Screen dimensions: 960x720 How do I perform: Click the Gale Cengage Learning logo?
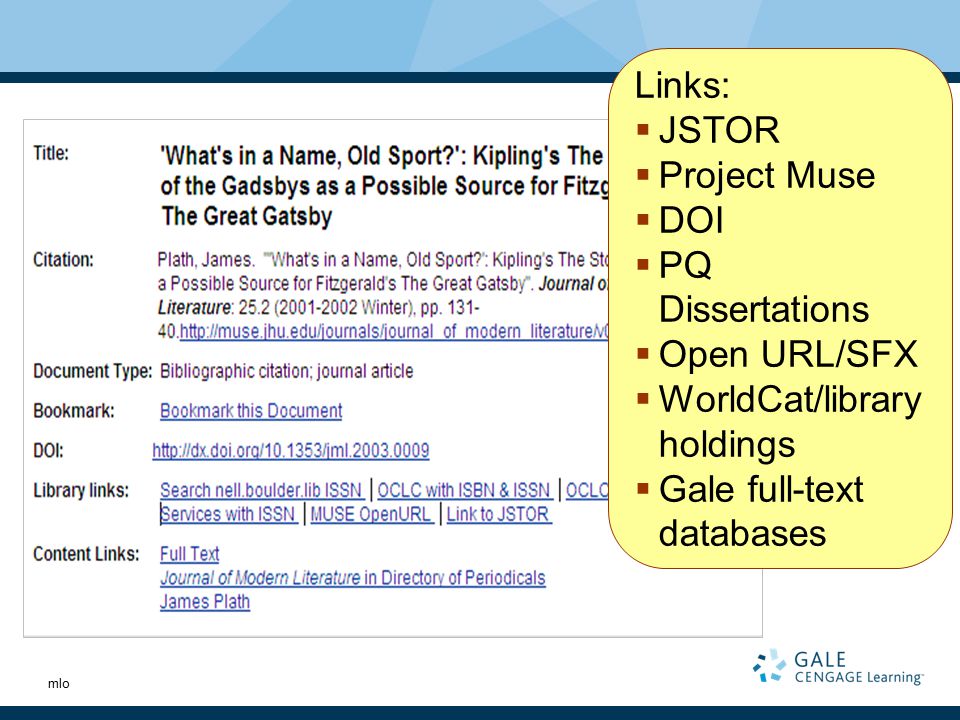point(838,666)
